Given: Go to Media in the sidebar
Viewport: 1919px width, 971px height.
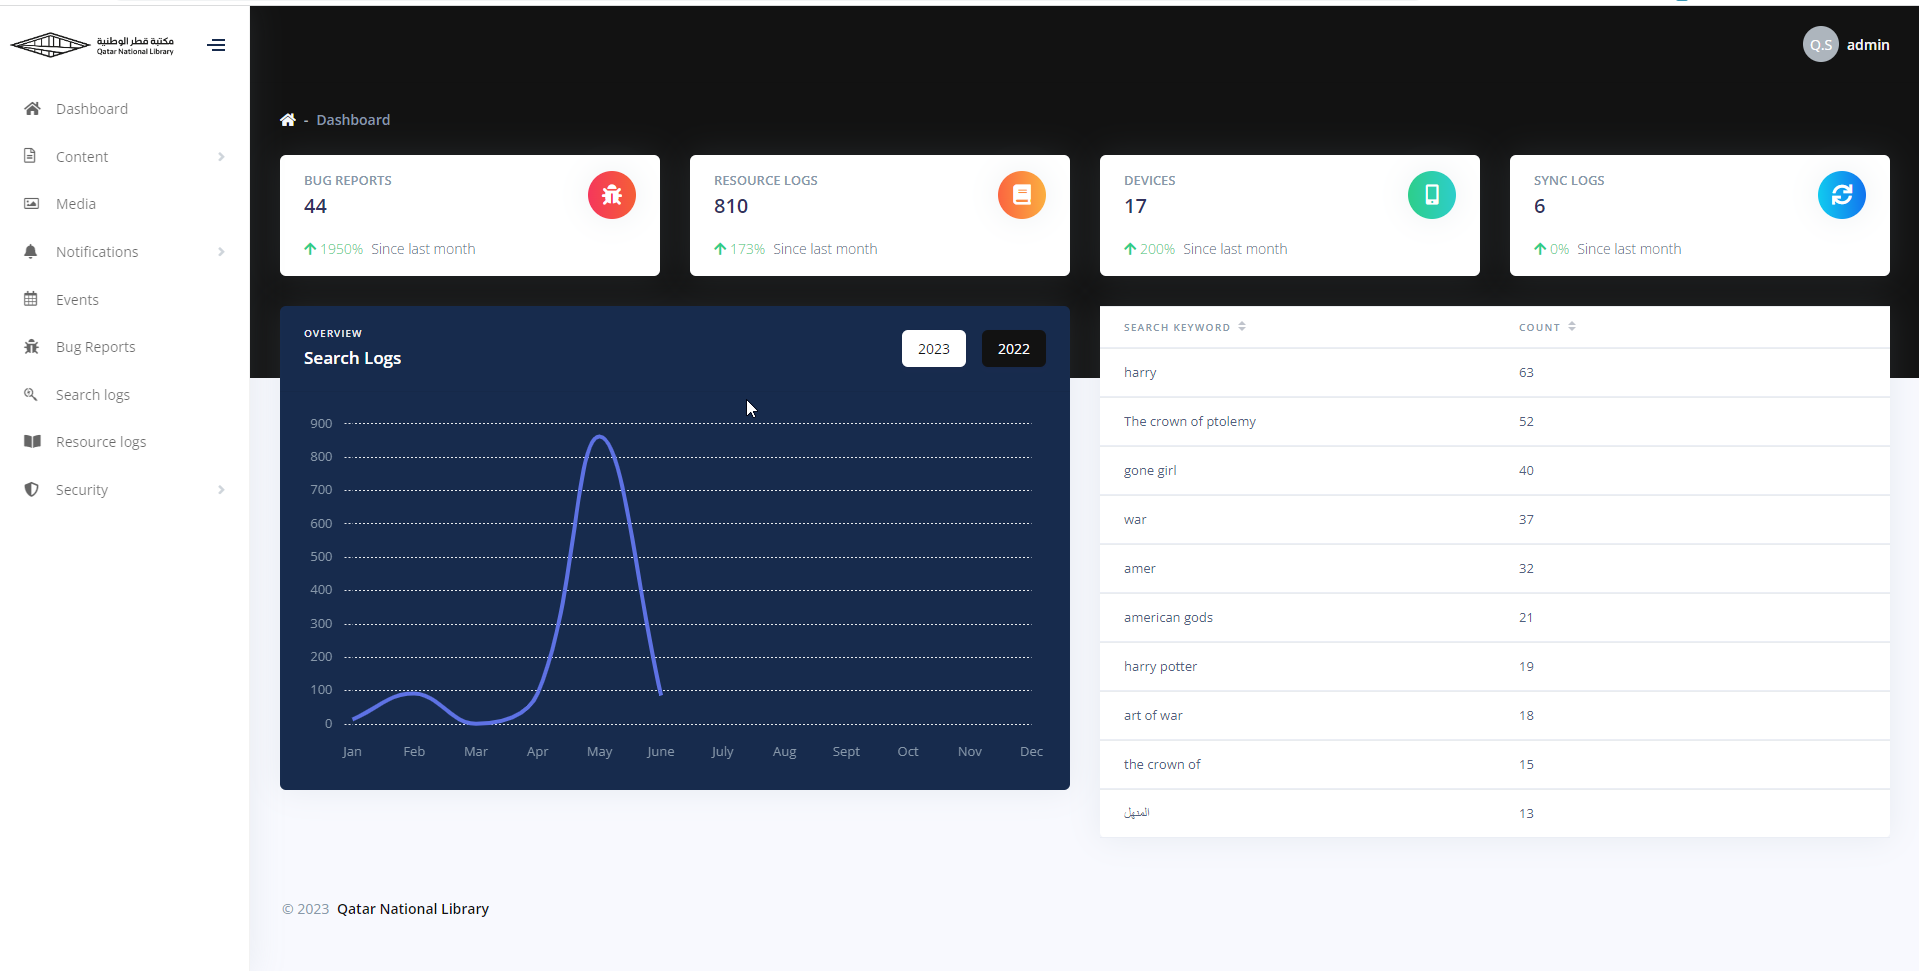Looking at the screenshot, I should pos(76,204).
